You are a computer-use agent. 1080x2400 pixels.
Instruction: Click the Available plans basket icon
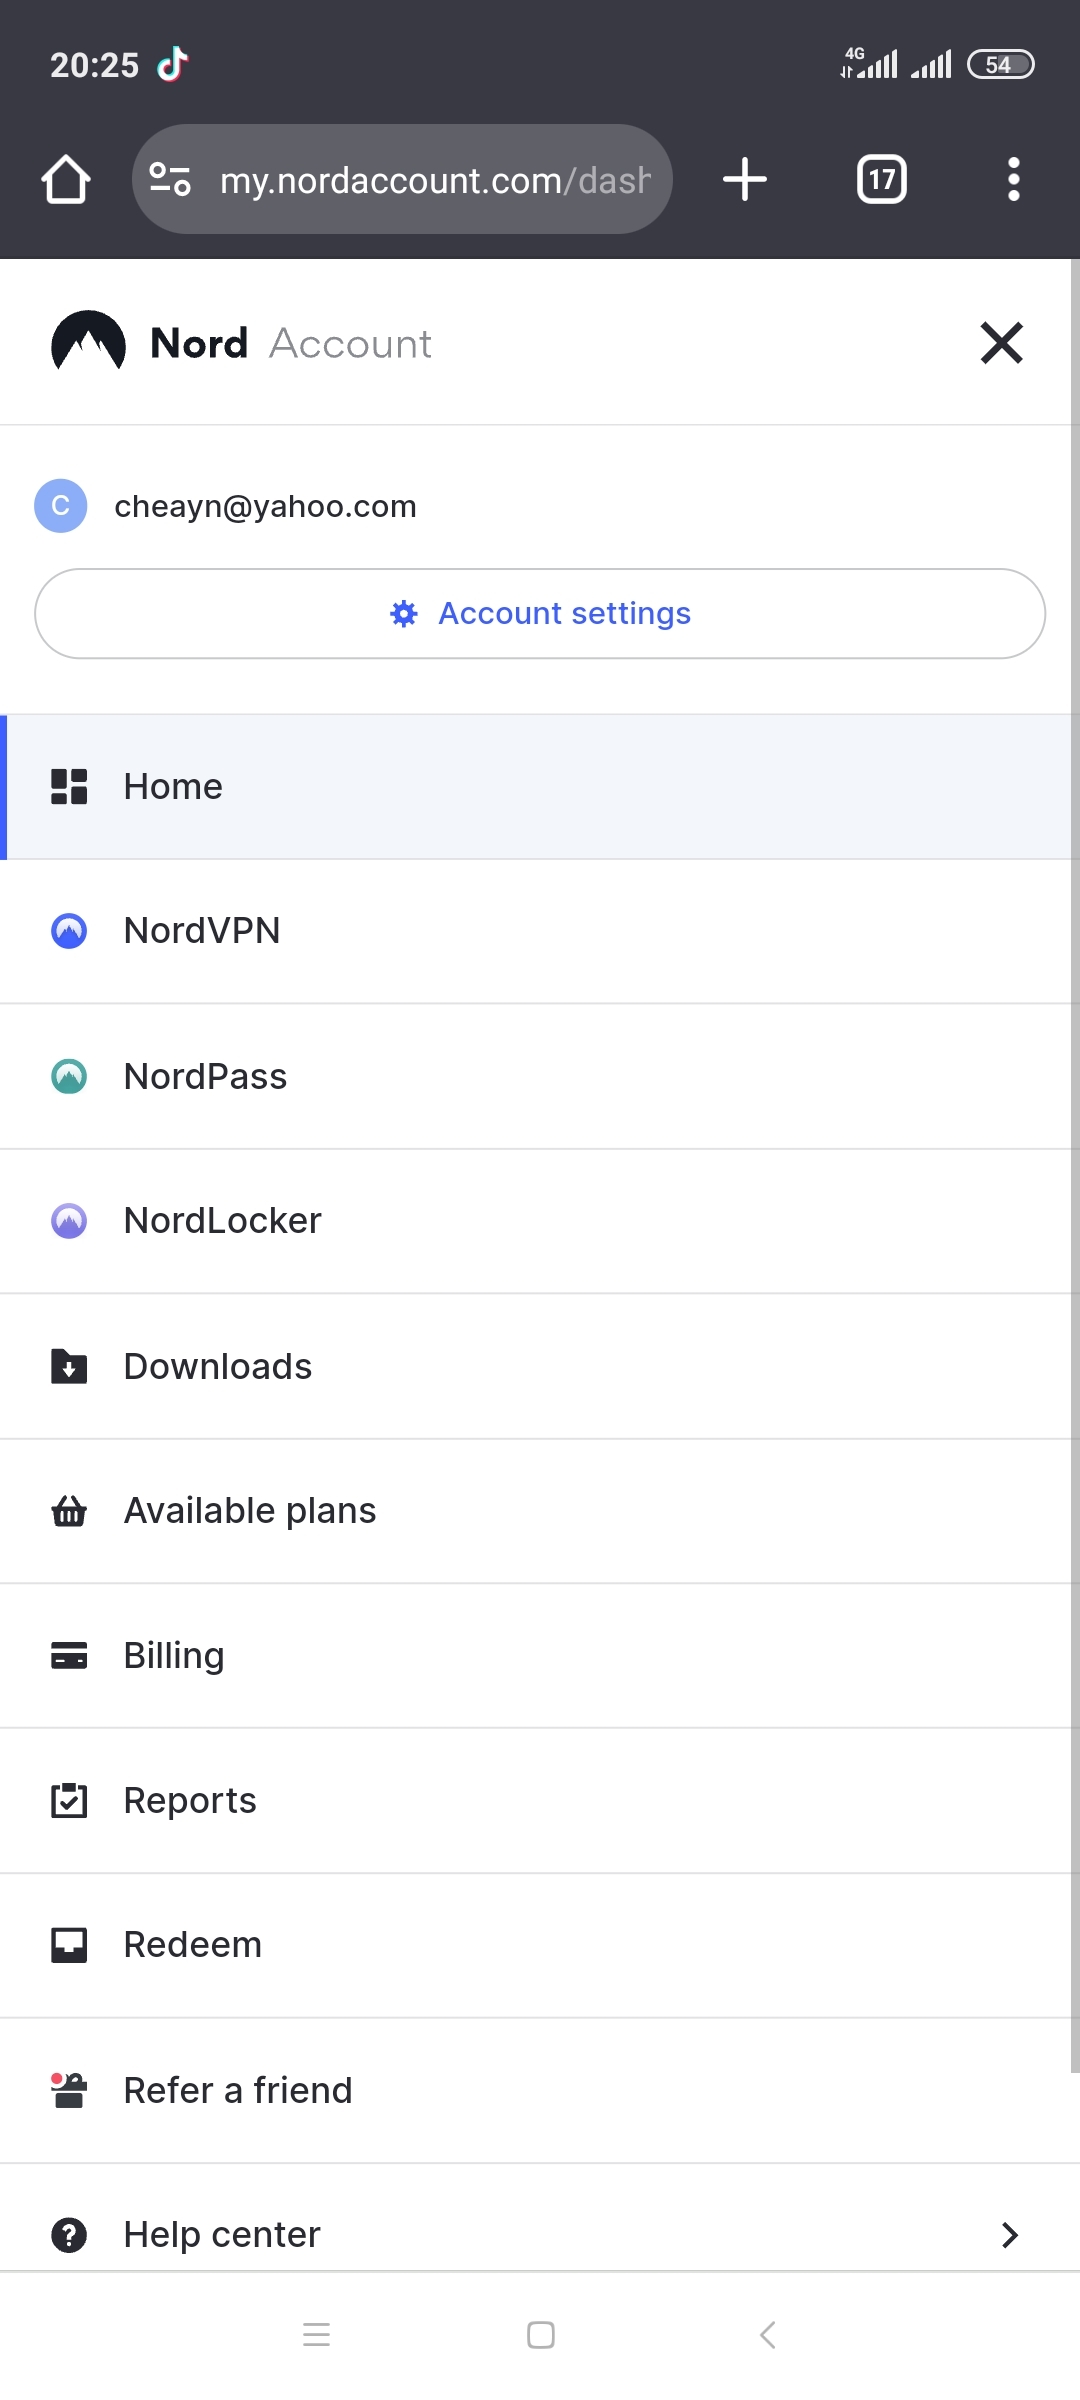point(69,1511)
